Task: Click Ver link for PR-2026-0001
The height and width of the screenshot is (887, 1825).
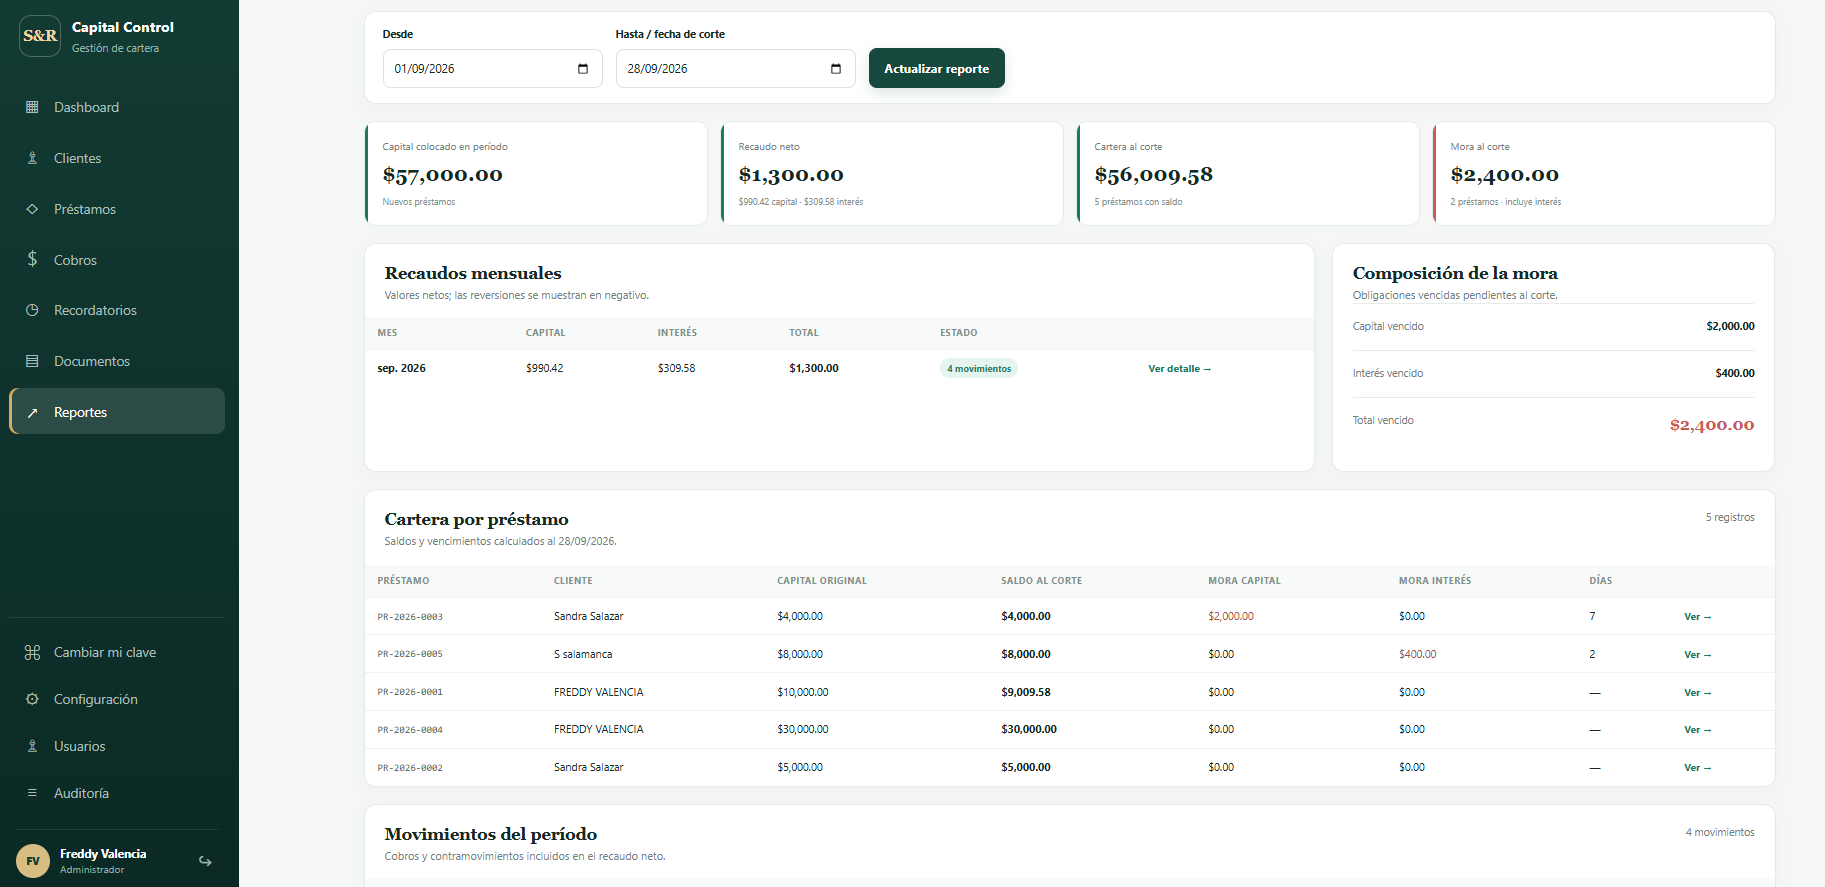Action: pos(1697,693)
